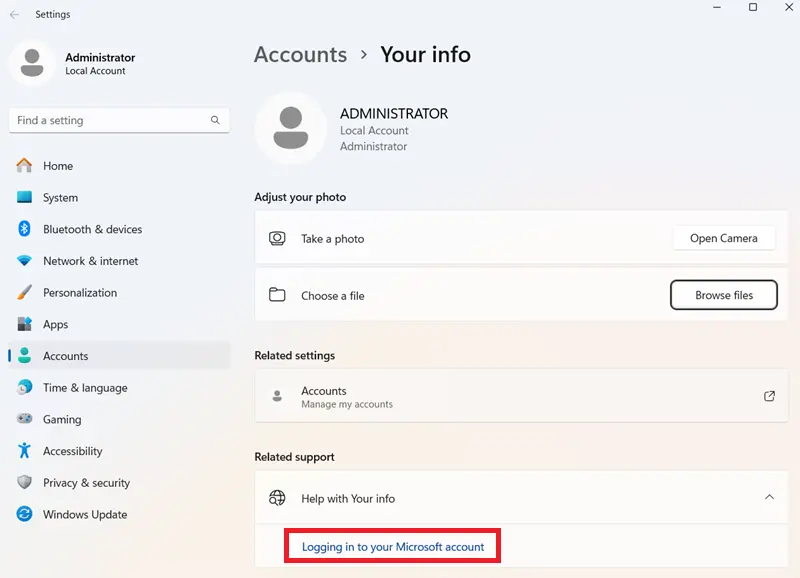The width and height of the screenshot is (800, 578).
Task: Navigate to Accounts via the breadcrumb
Action: click(300, 55)
